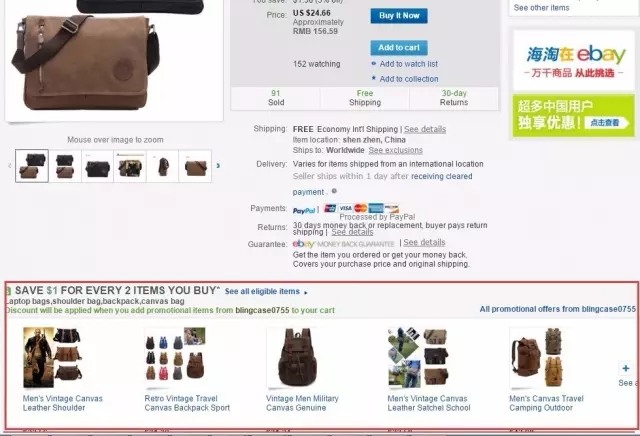This screenshot has width=640, height=436.
Task: Show next thumbnails with right arrow
Action: (x=218, y=165)
